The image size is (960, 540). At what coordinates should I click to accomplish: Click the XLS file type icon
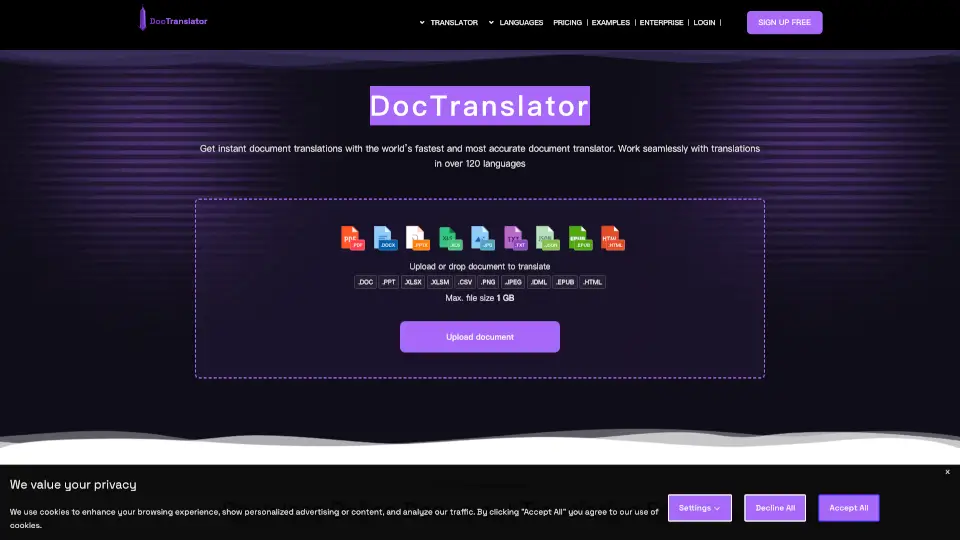(x=451, y=238)
